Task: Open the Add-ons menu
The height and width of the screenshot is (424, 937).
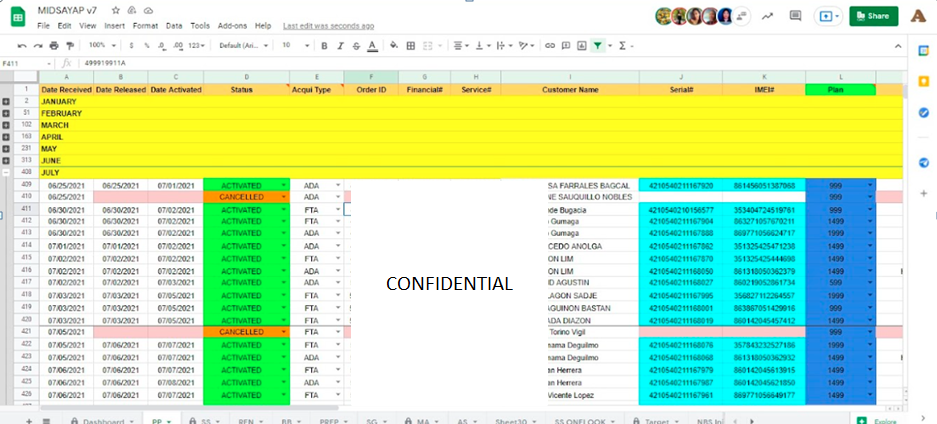Action: pyautogui.click(x=232, y=26)
